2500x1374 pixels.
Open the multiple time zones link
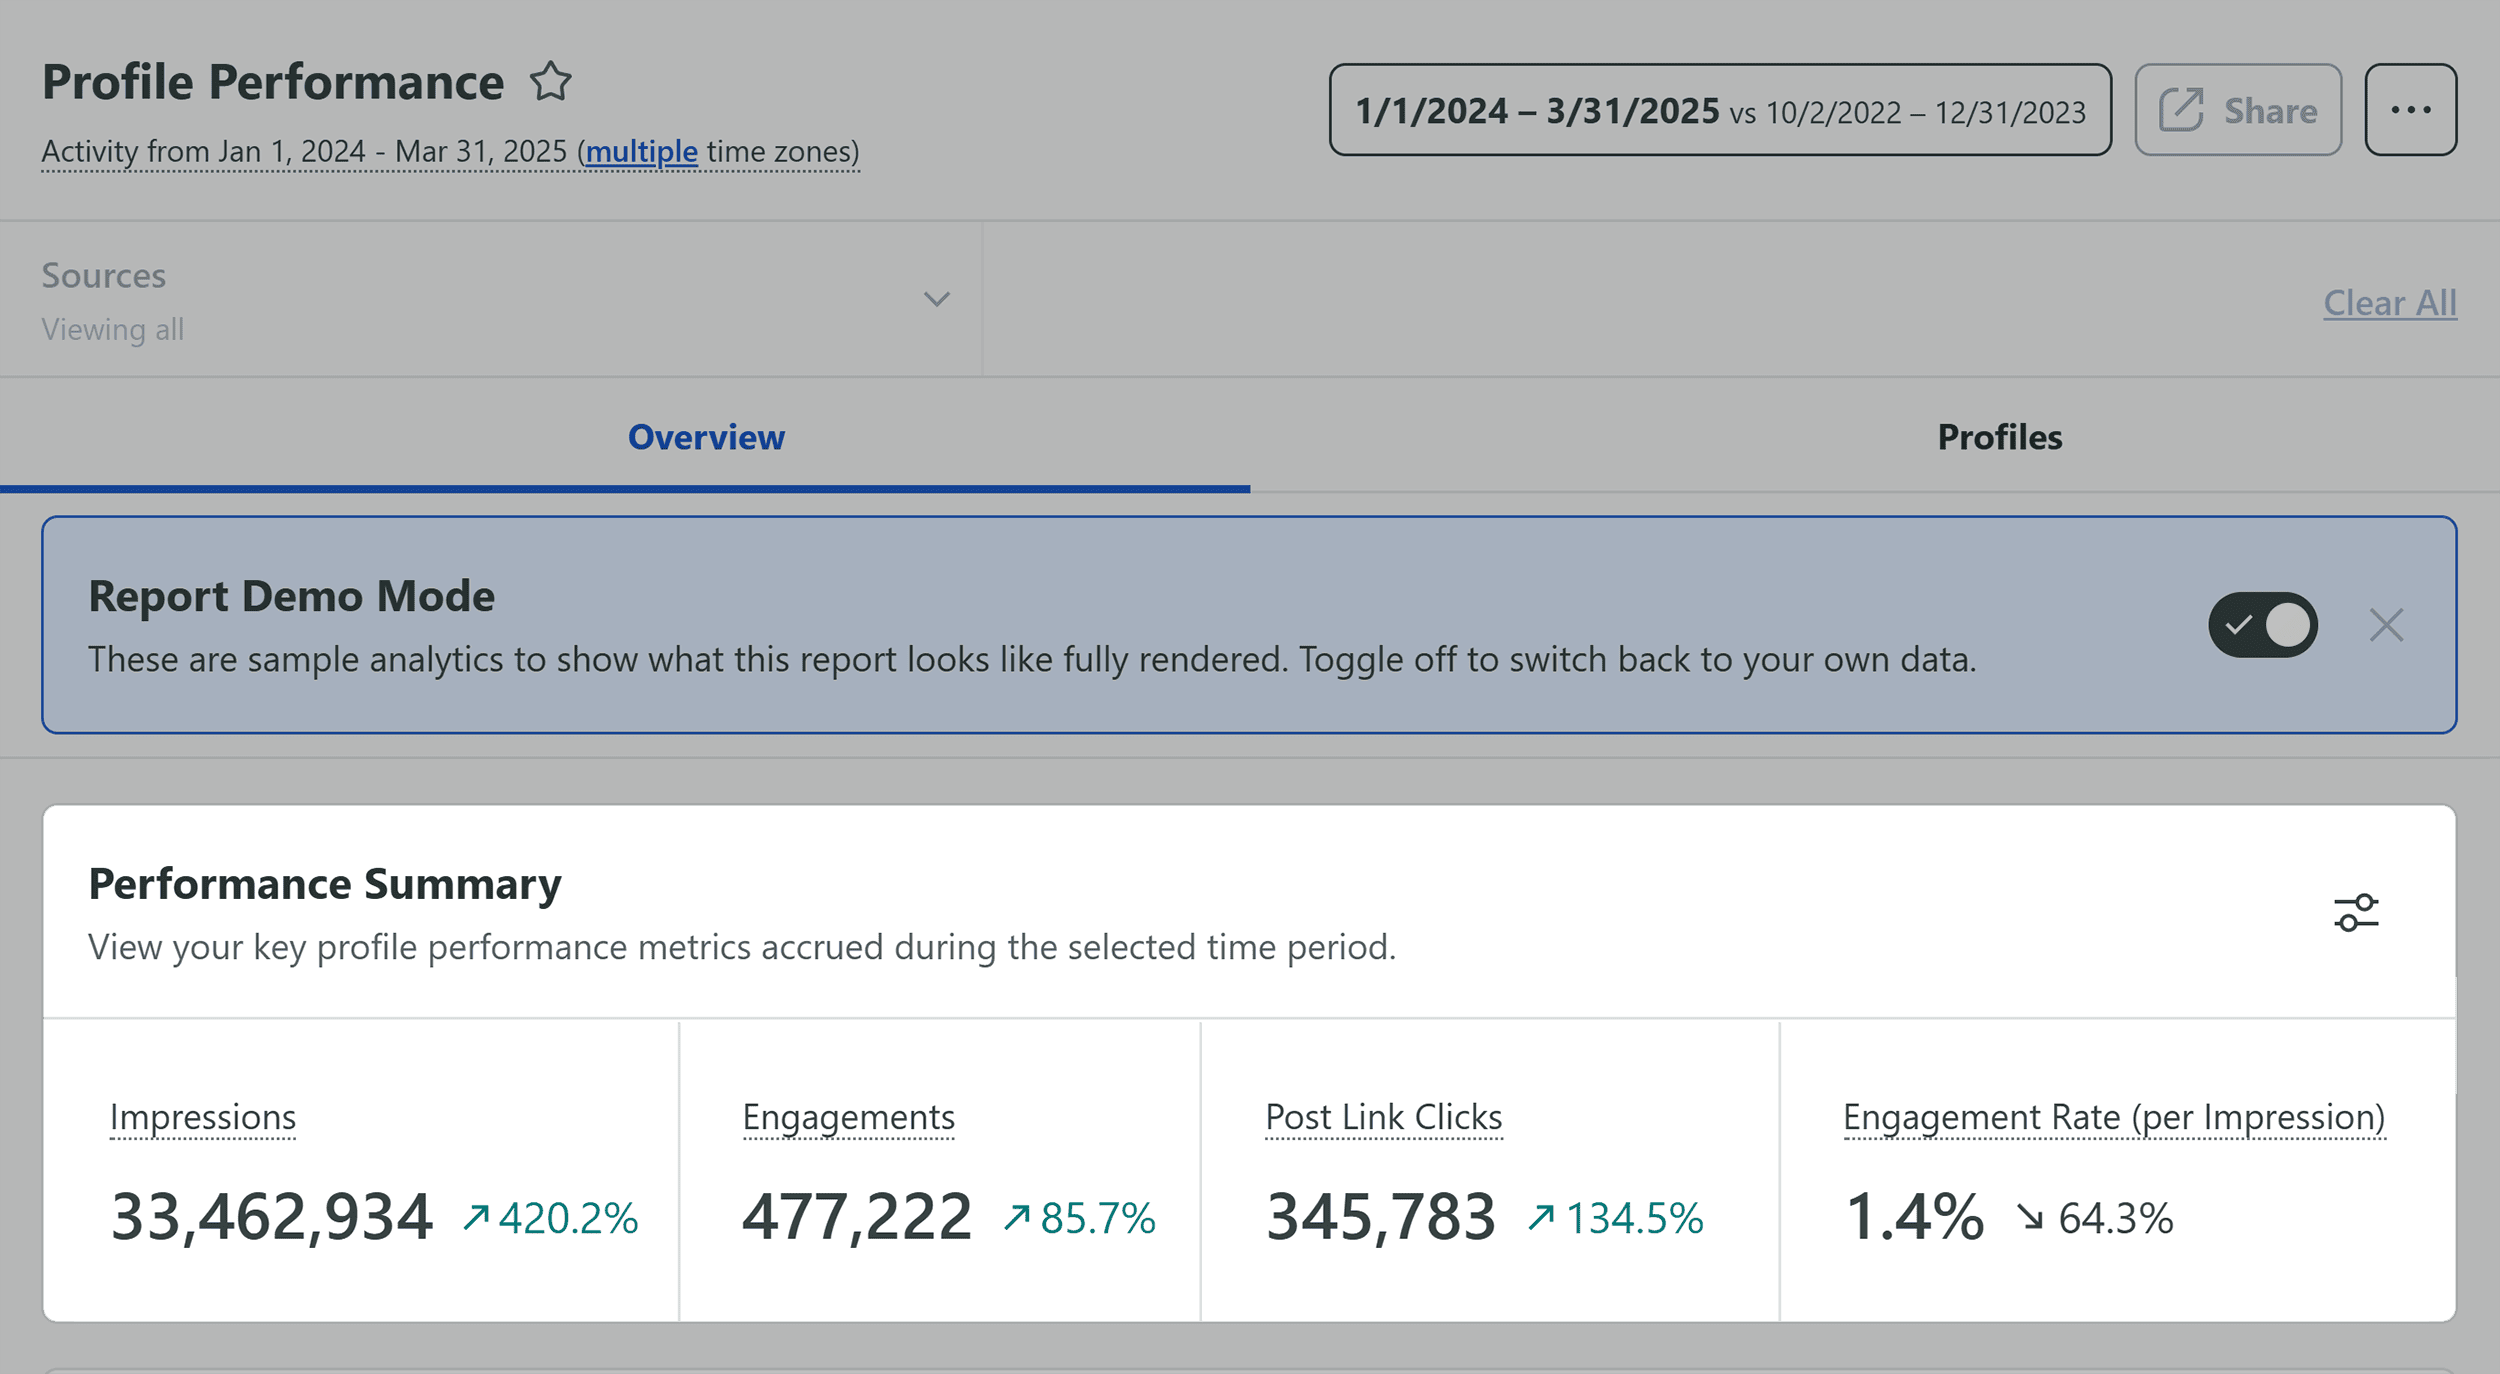642,152
